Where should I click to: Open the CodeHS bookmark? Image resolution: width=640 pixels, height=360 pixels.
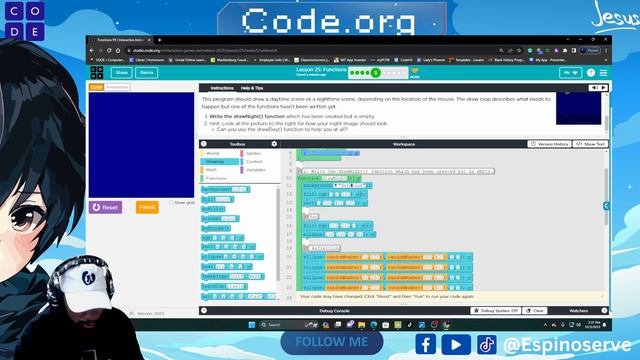click(x=403, y=60)
